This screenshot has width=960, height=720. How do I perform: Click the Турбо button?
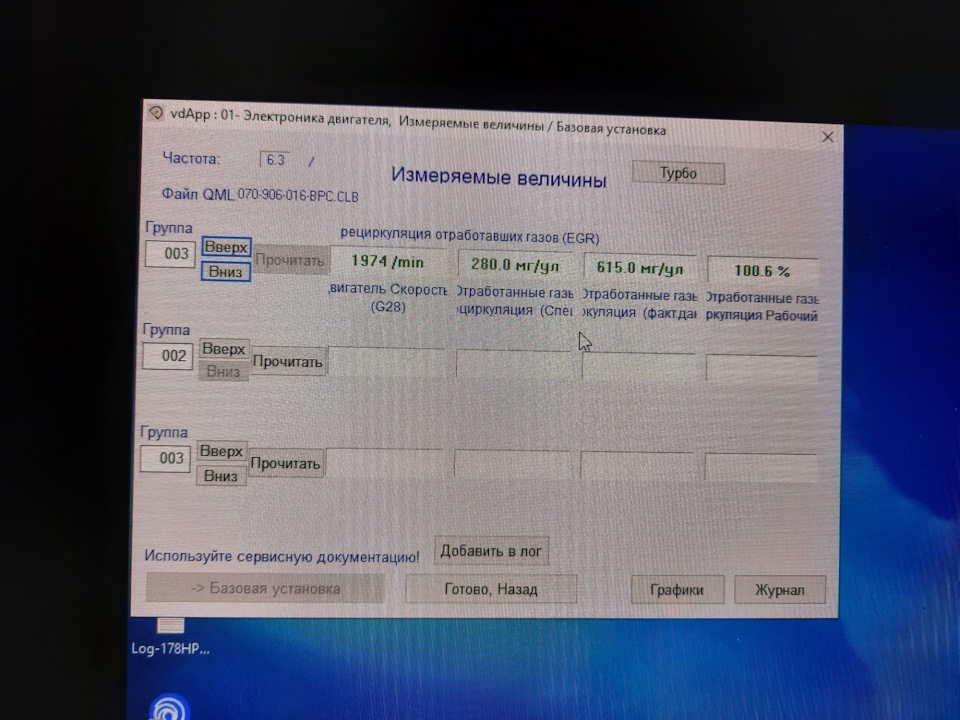click(678, 173)
